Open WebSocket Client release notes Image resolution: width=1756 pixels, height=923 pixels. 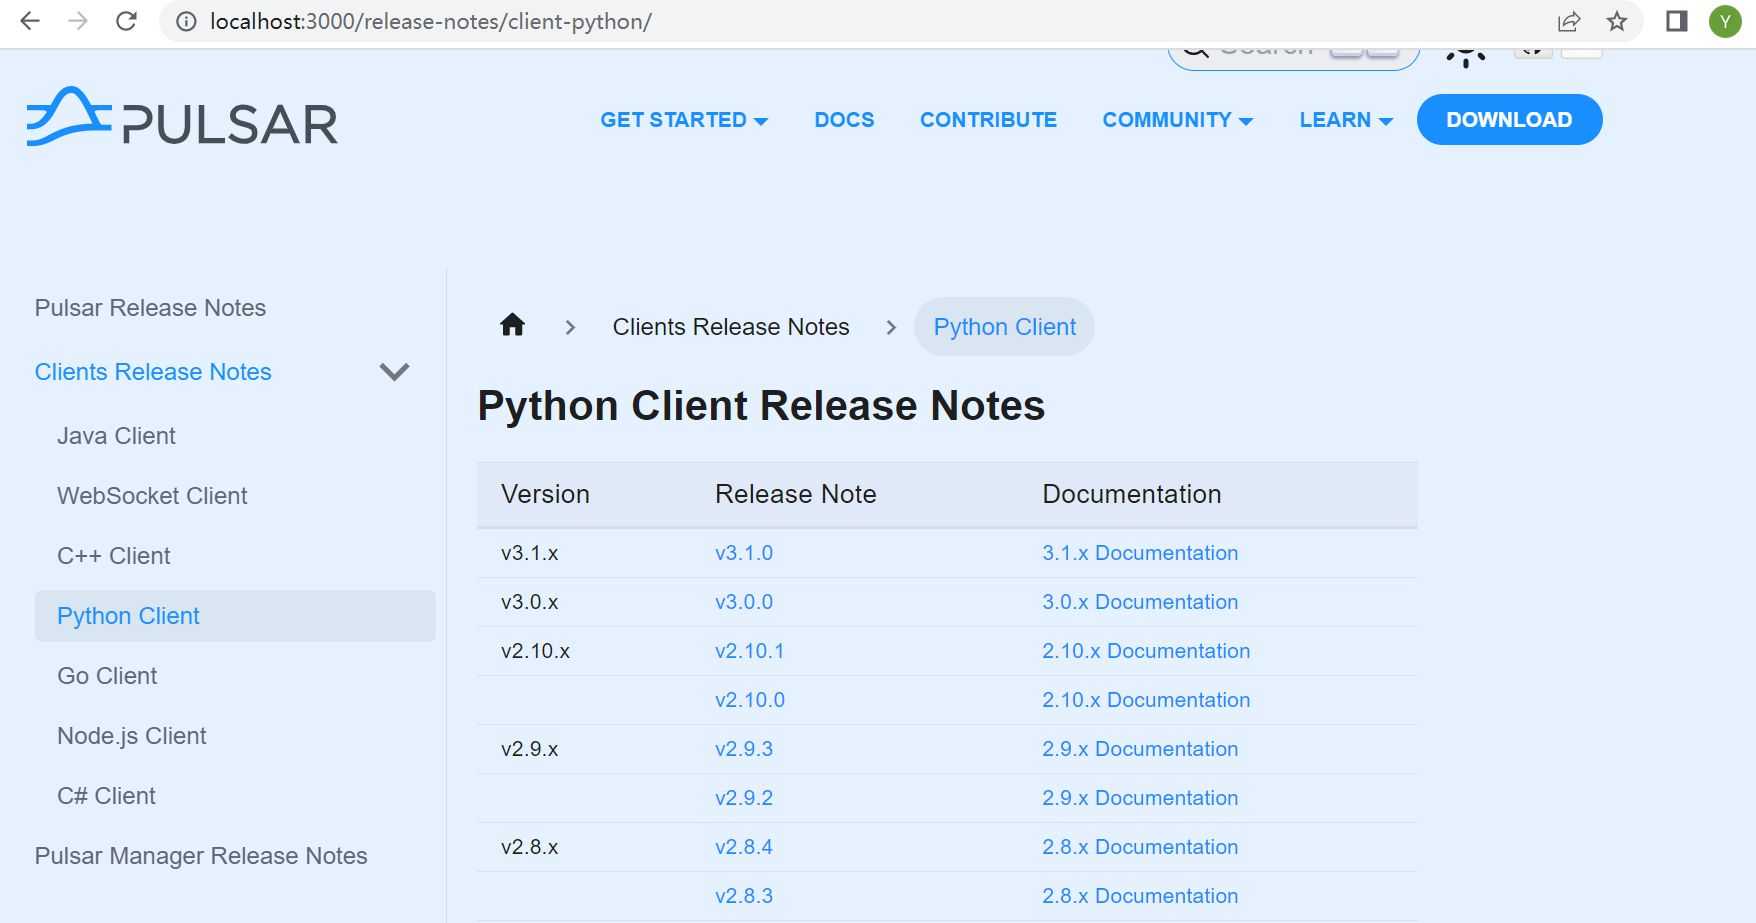152,496
